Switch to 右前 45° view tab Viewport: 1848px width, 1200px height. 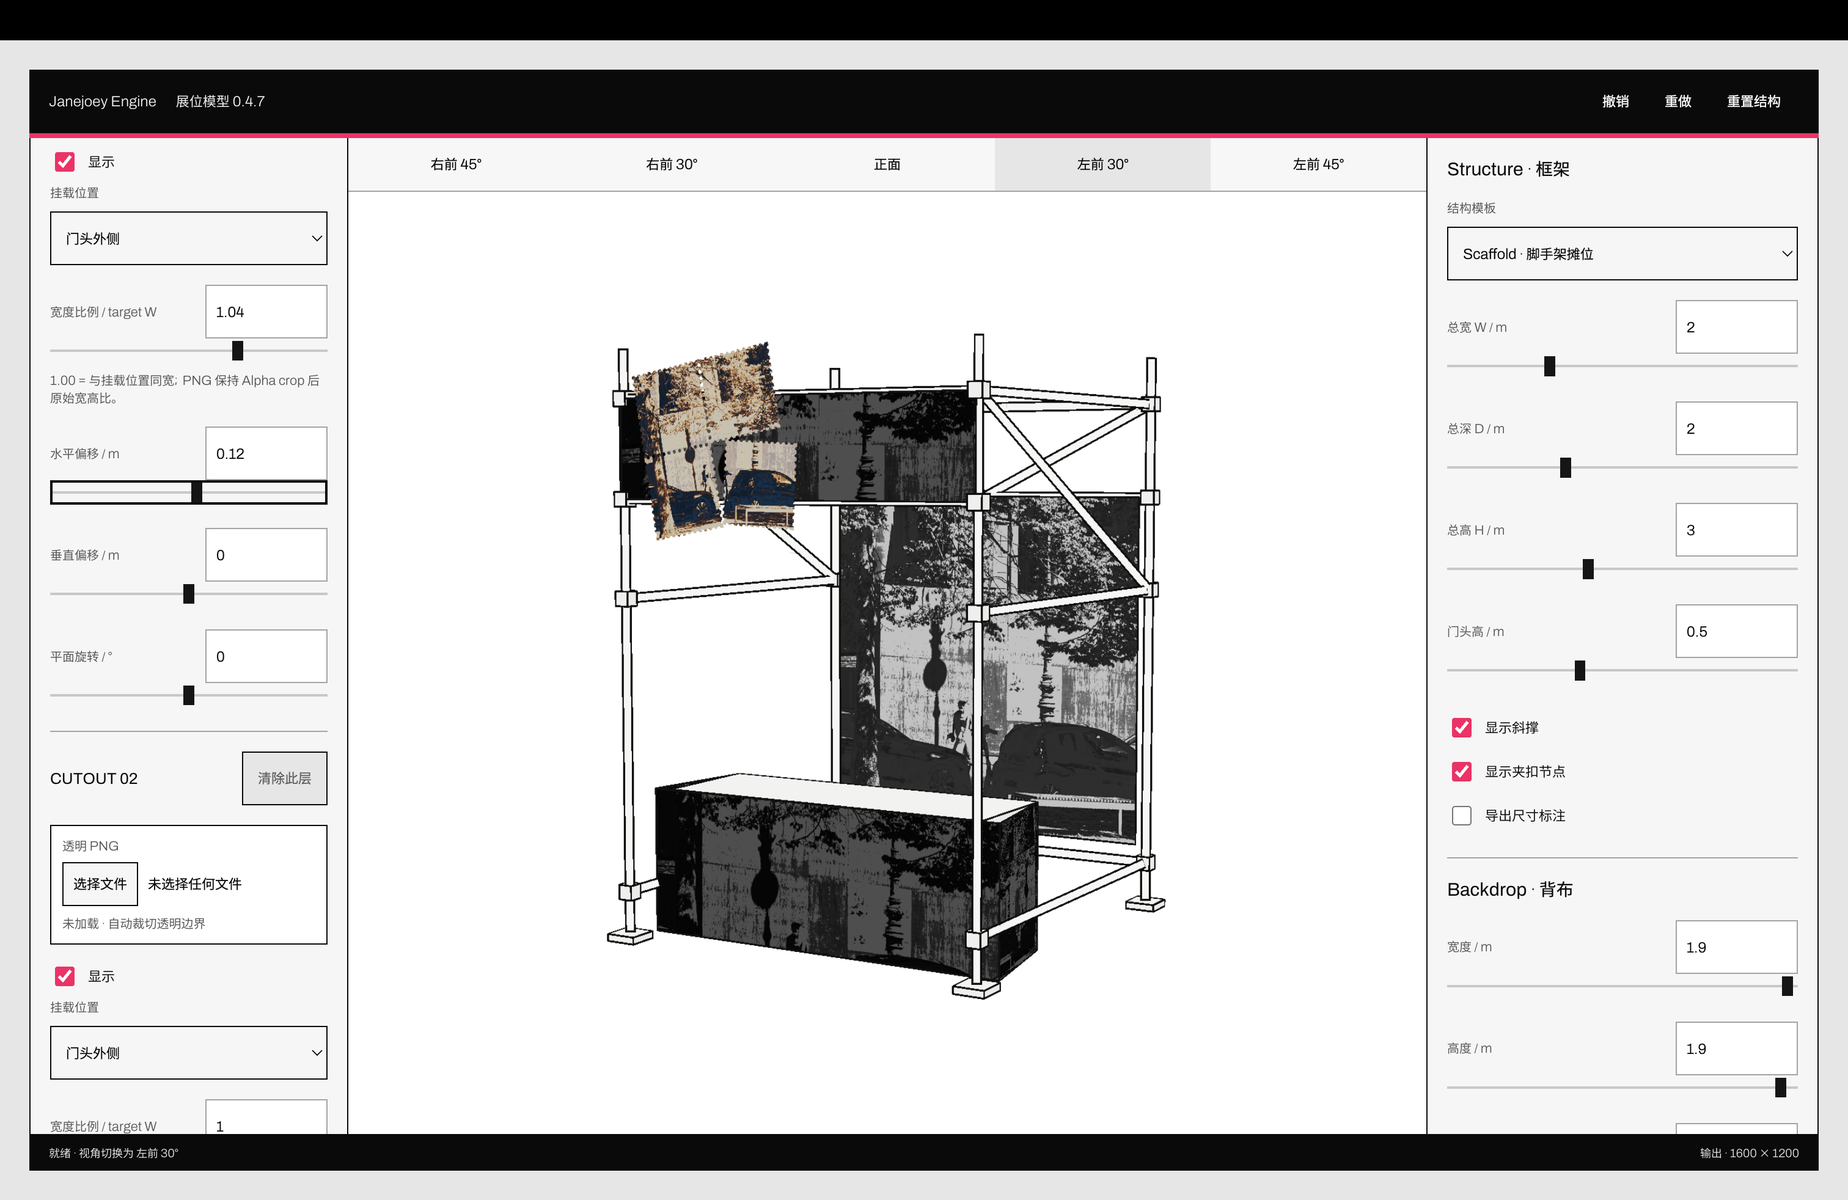[456, 164]
